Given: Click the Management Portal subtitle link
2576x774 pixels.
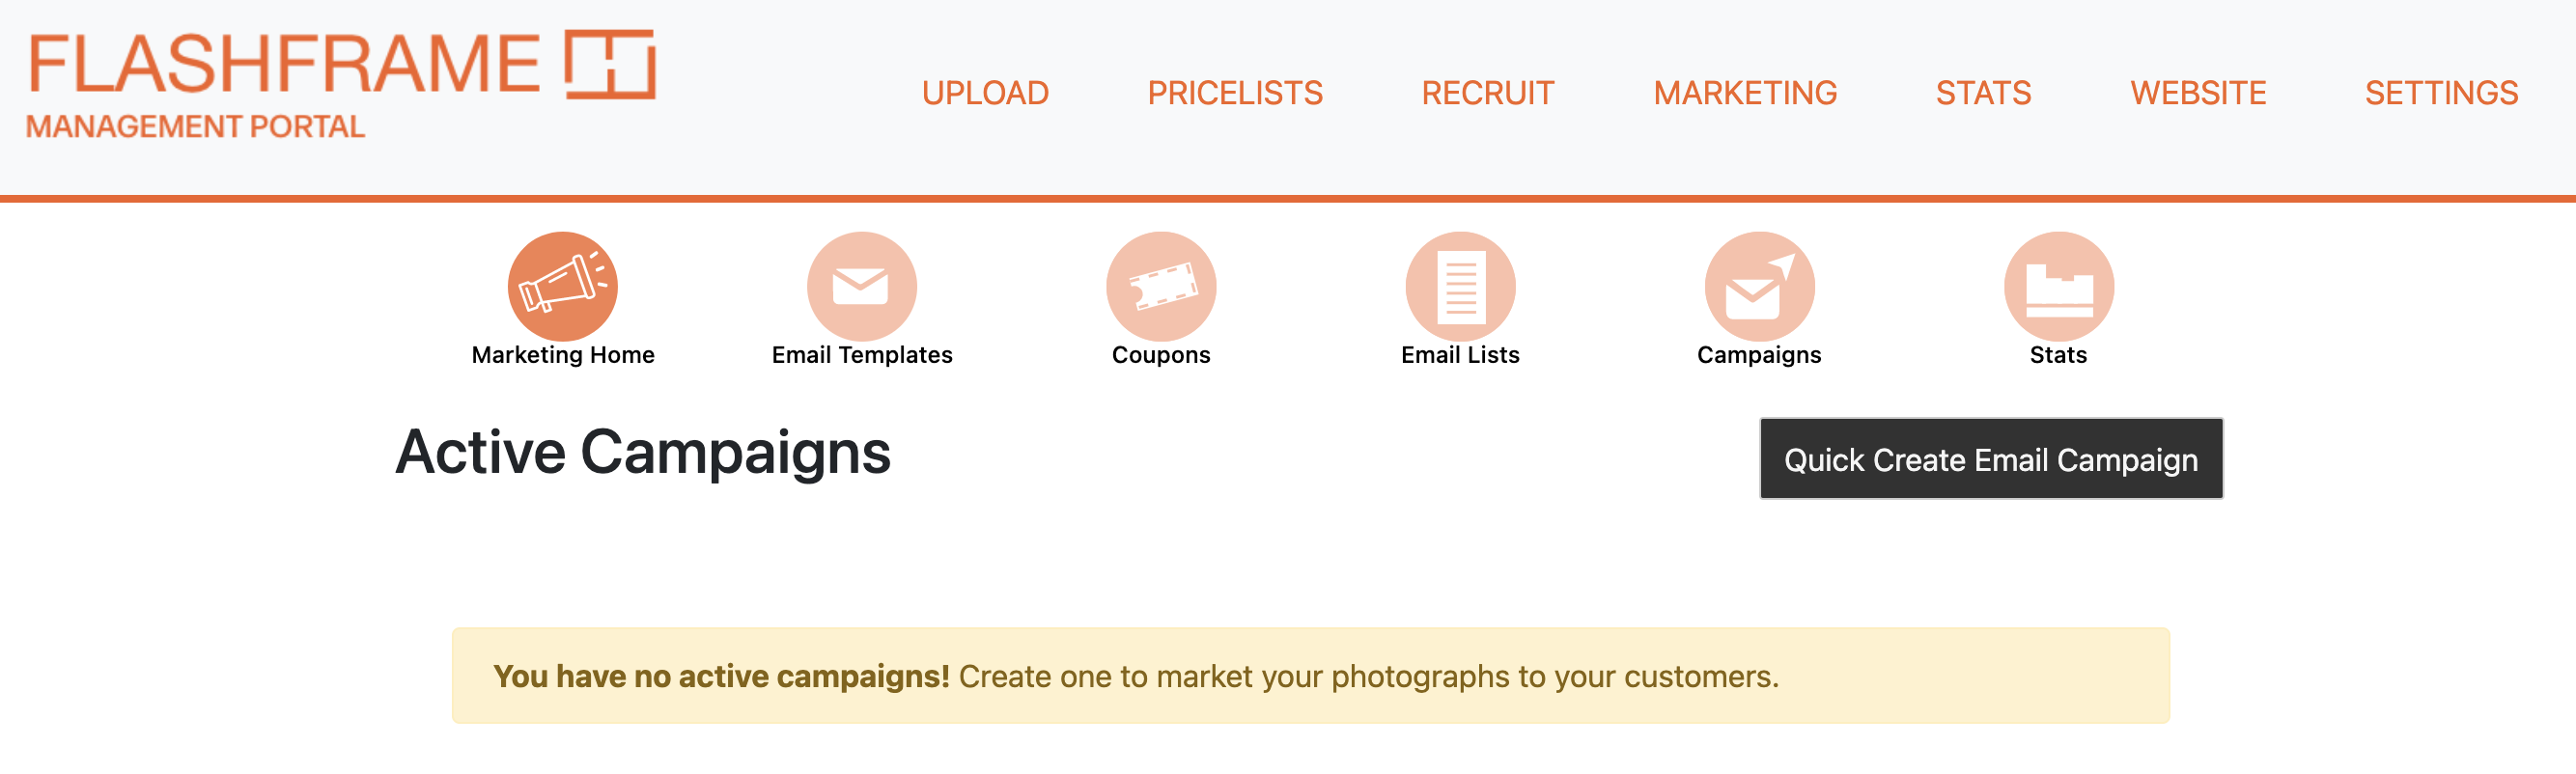Looking at the screenshot, I should [x=195, y=127].
